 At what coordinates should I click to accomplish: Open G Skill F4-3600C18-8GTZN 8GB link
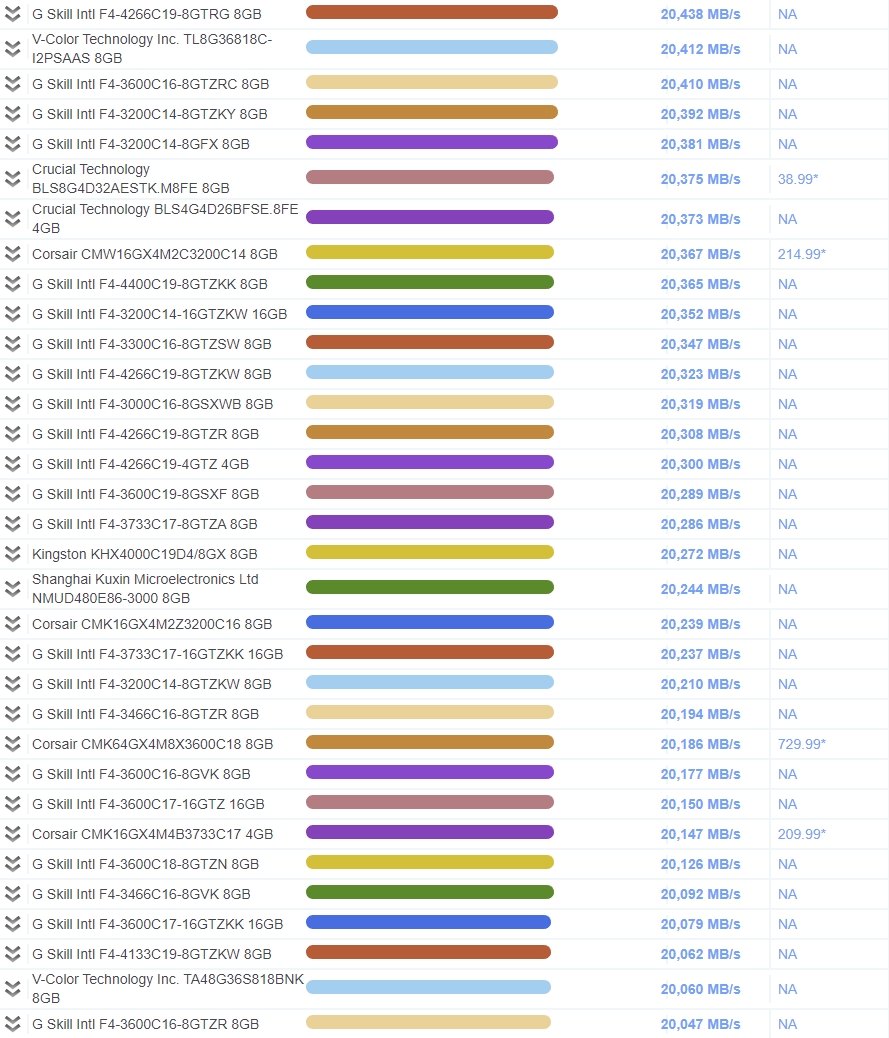[145, 864]
